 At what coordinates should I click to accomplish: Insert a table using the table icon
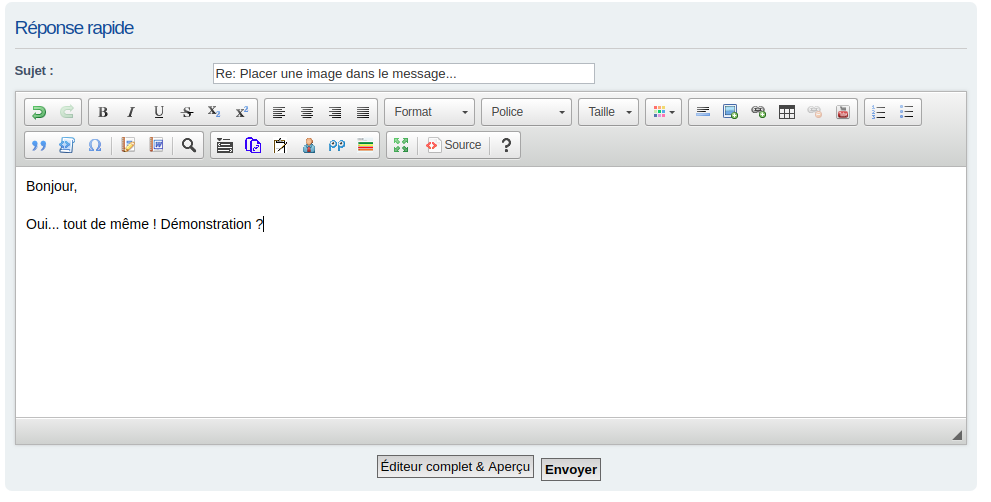(787, 112)
